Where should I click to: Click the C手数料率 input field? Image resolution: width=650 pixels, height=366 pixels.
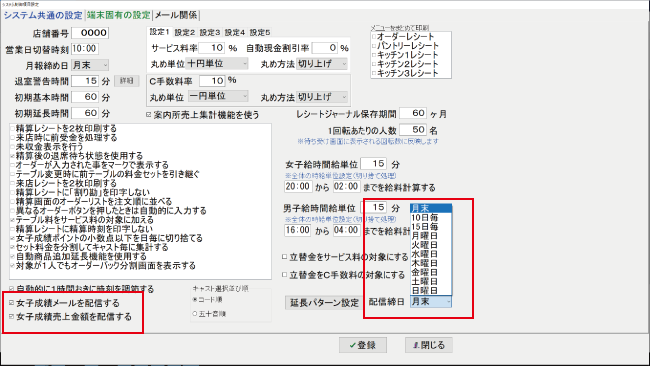click(212, 80)
